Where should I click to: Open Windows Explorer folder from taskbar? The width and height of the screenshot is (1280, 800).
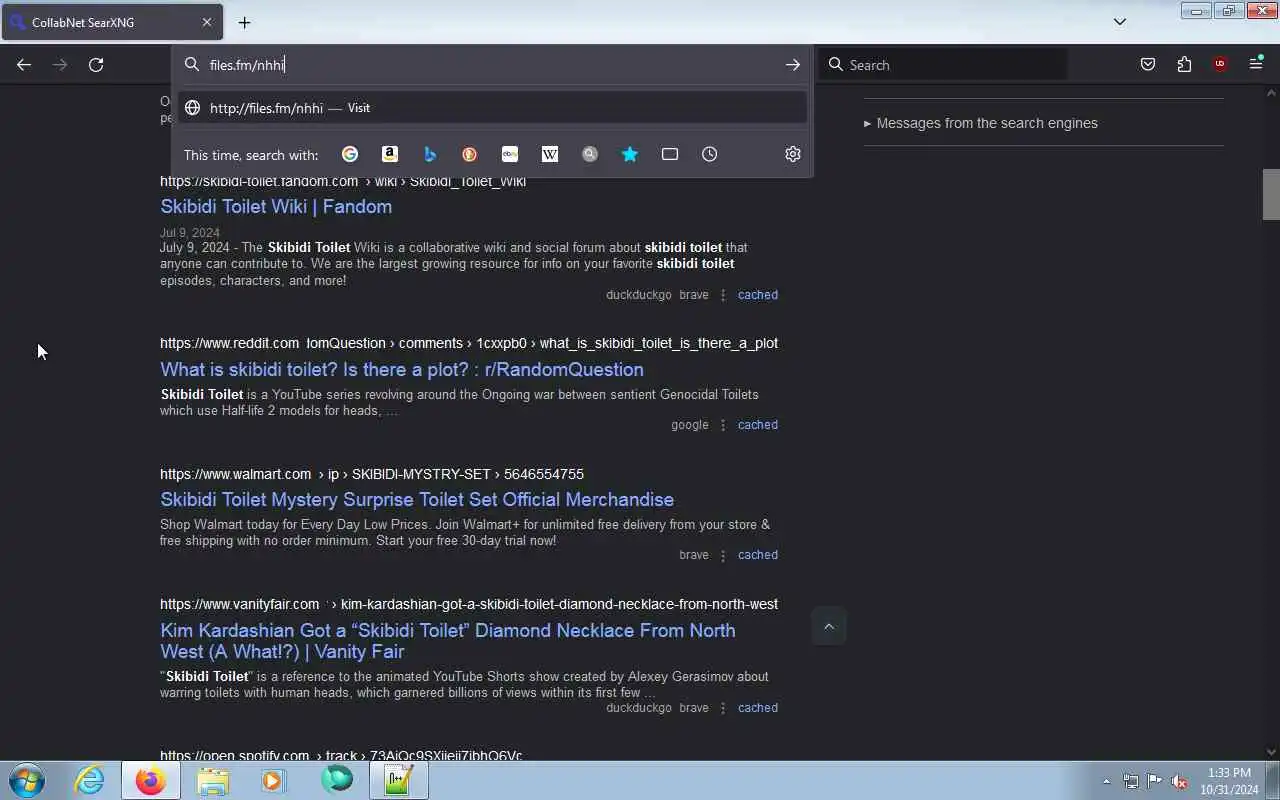pyautogui.click(x=213, y=780)
